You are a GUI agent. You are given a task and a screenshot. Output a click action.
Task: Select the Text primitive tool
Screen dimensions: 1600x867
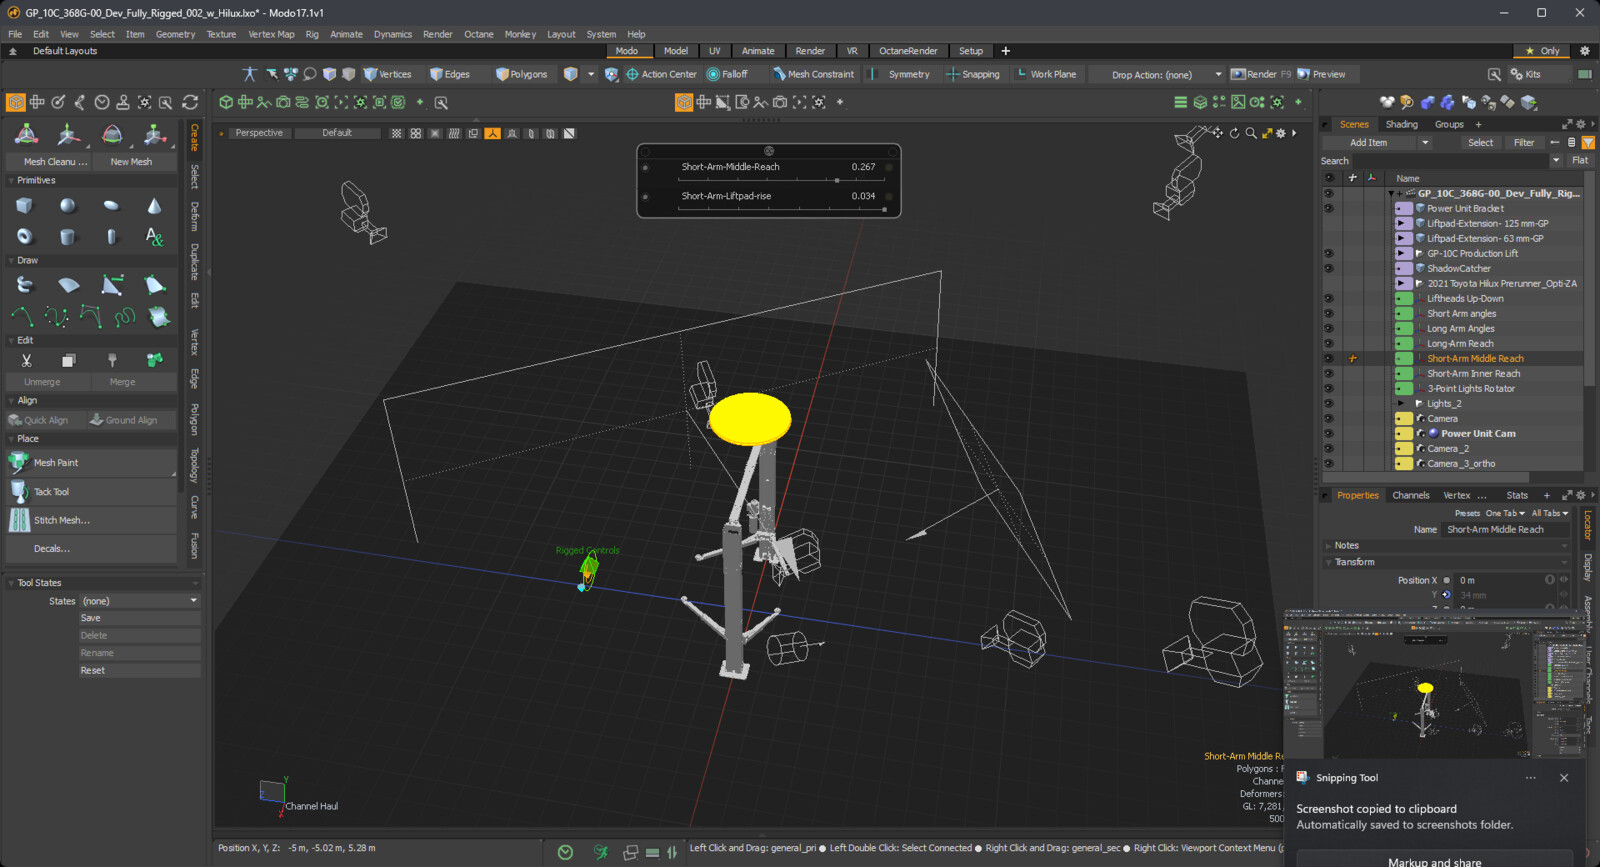point(154,237)
